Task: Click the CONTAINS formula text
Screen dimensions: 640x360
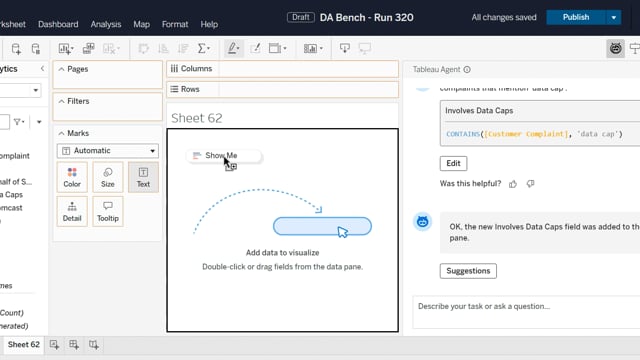Action: 534,134
